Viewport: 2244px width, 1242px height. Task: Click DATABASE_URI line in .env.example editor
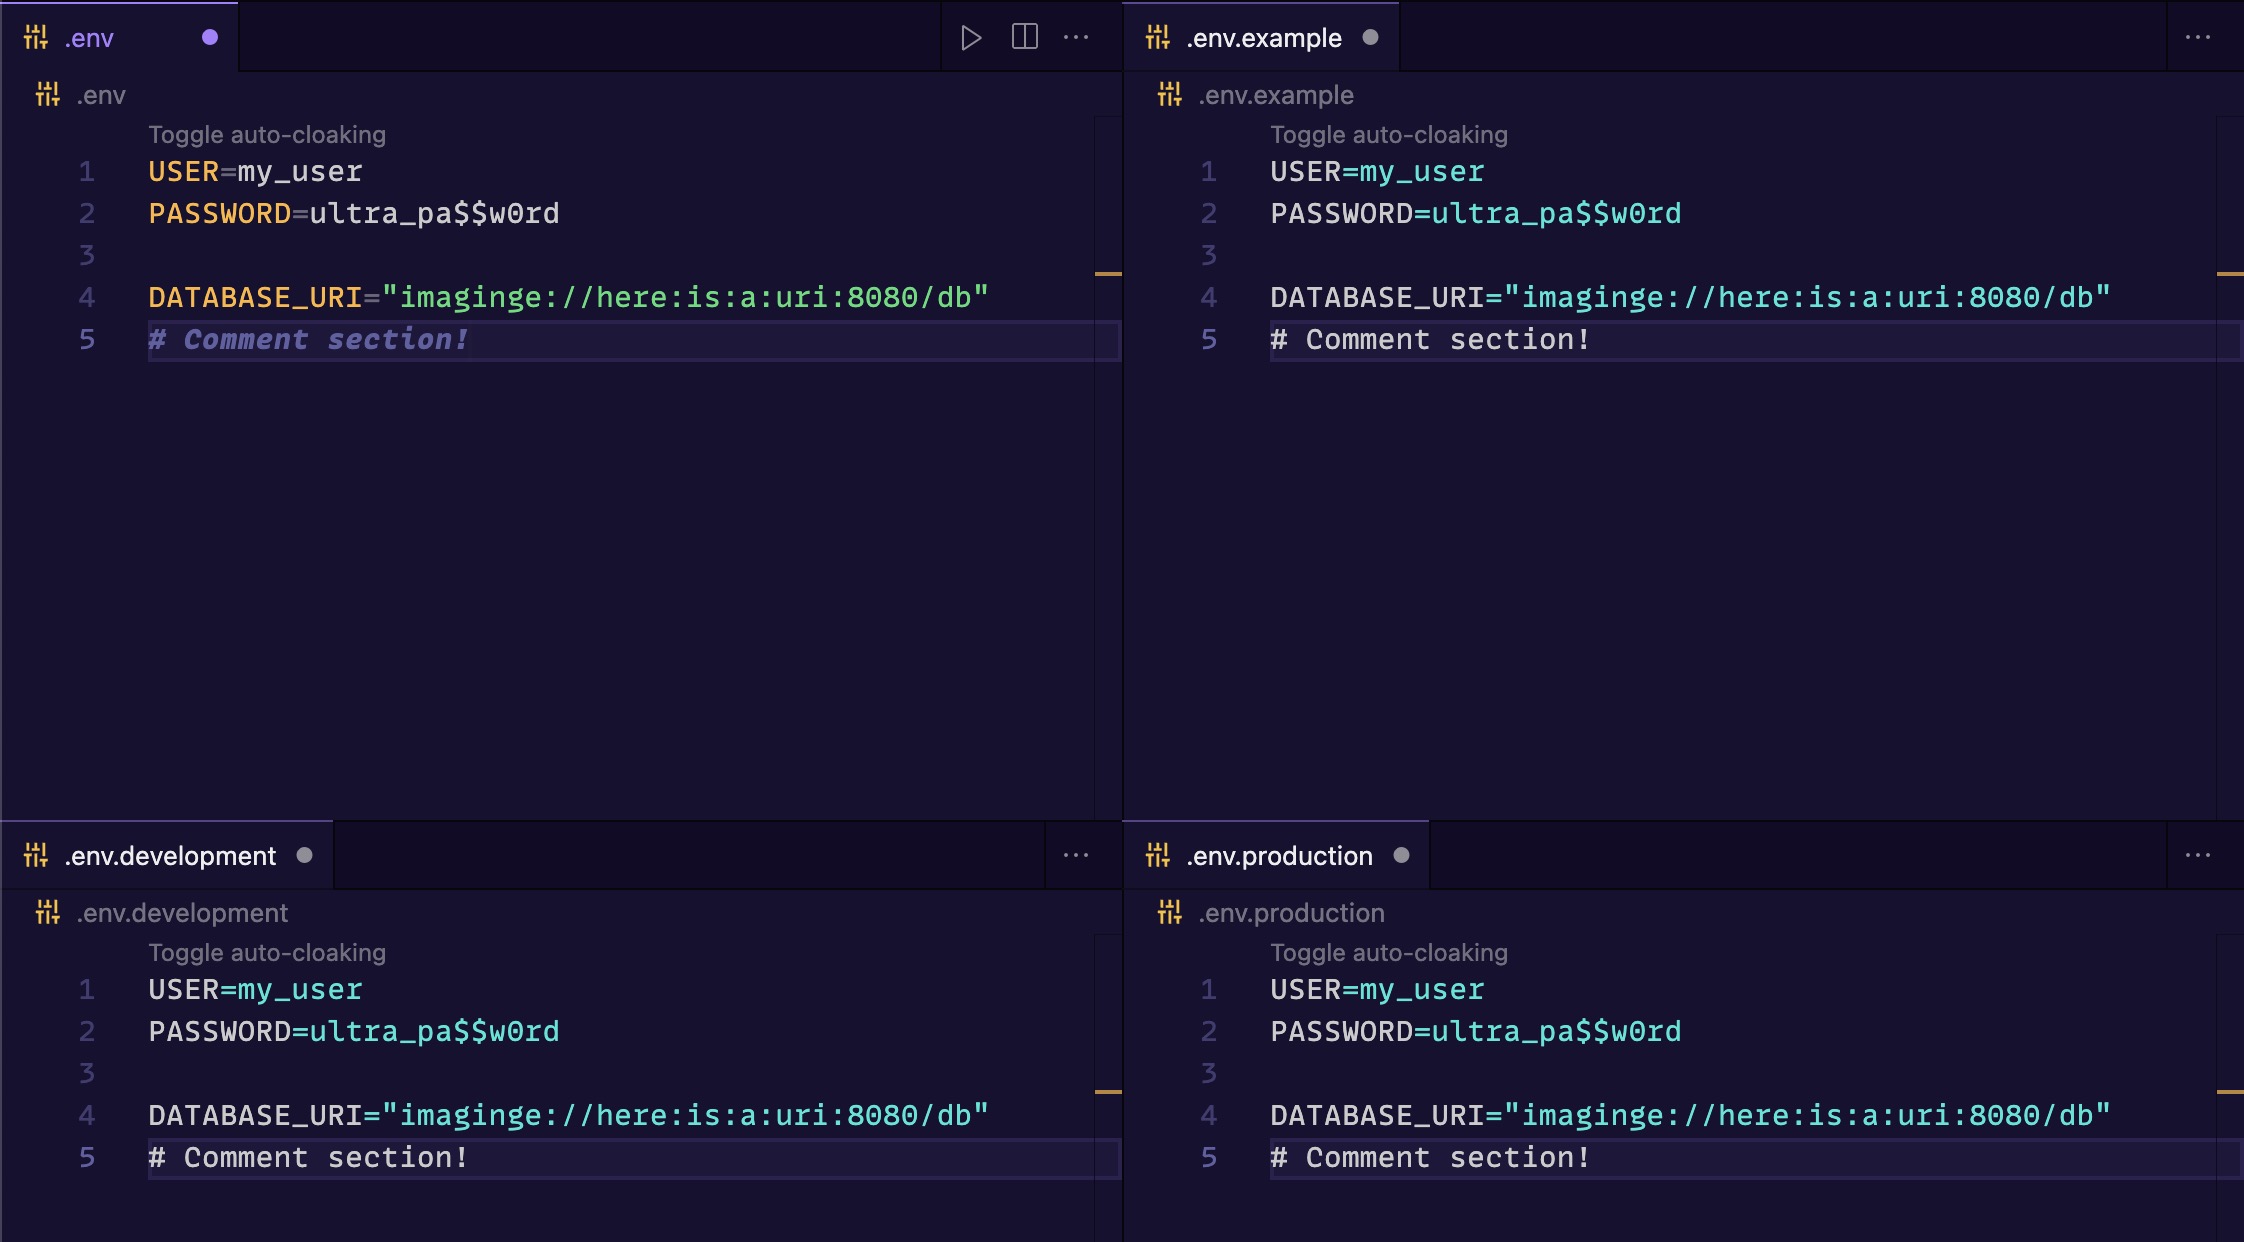[x=1690, y=298]
